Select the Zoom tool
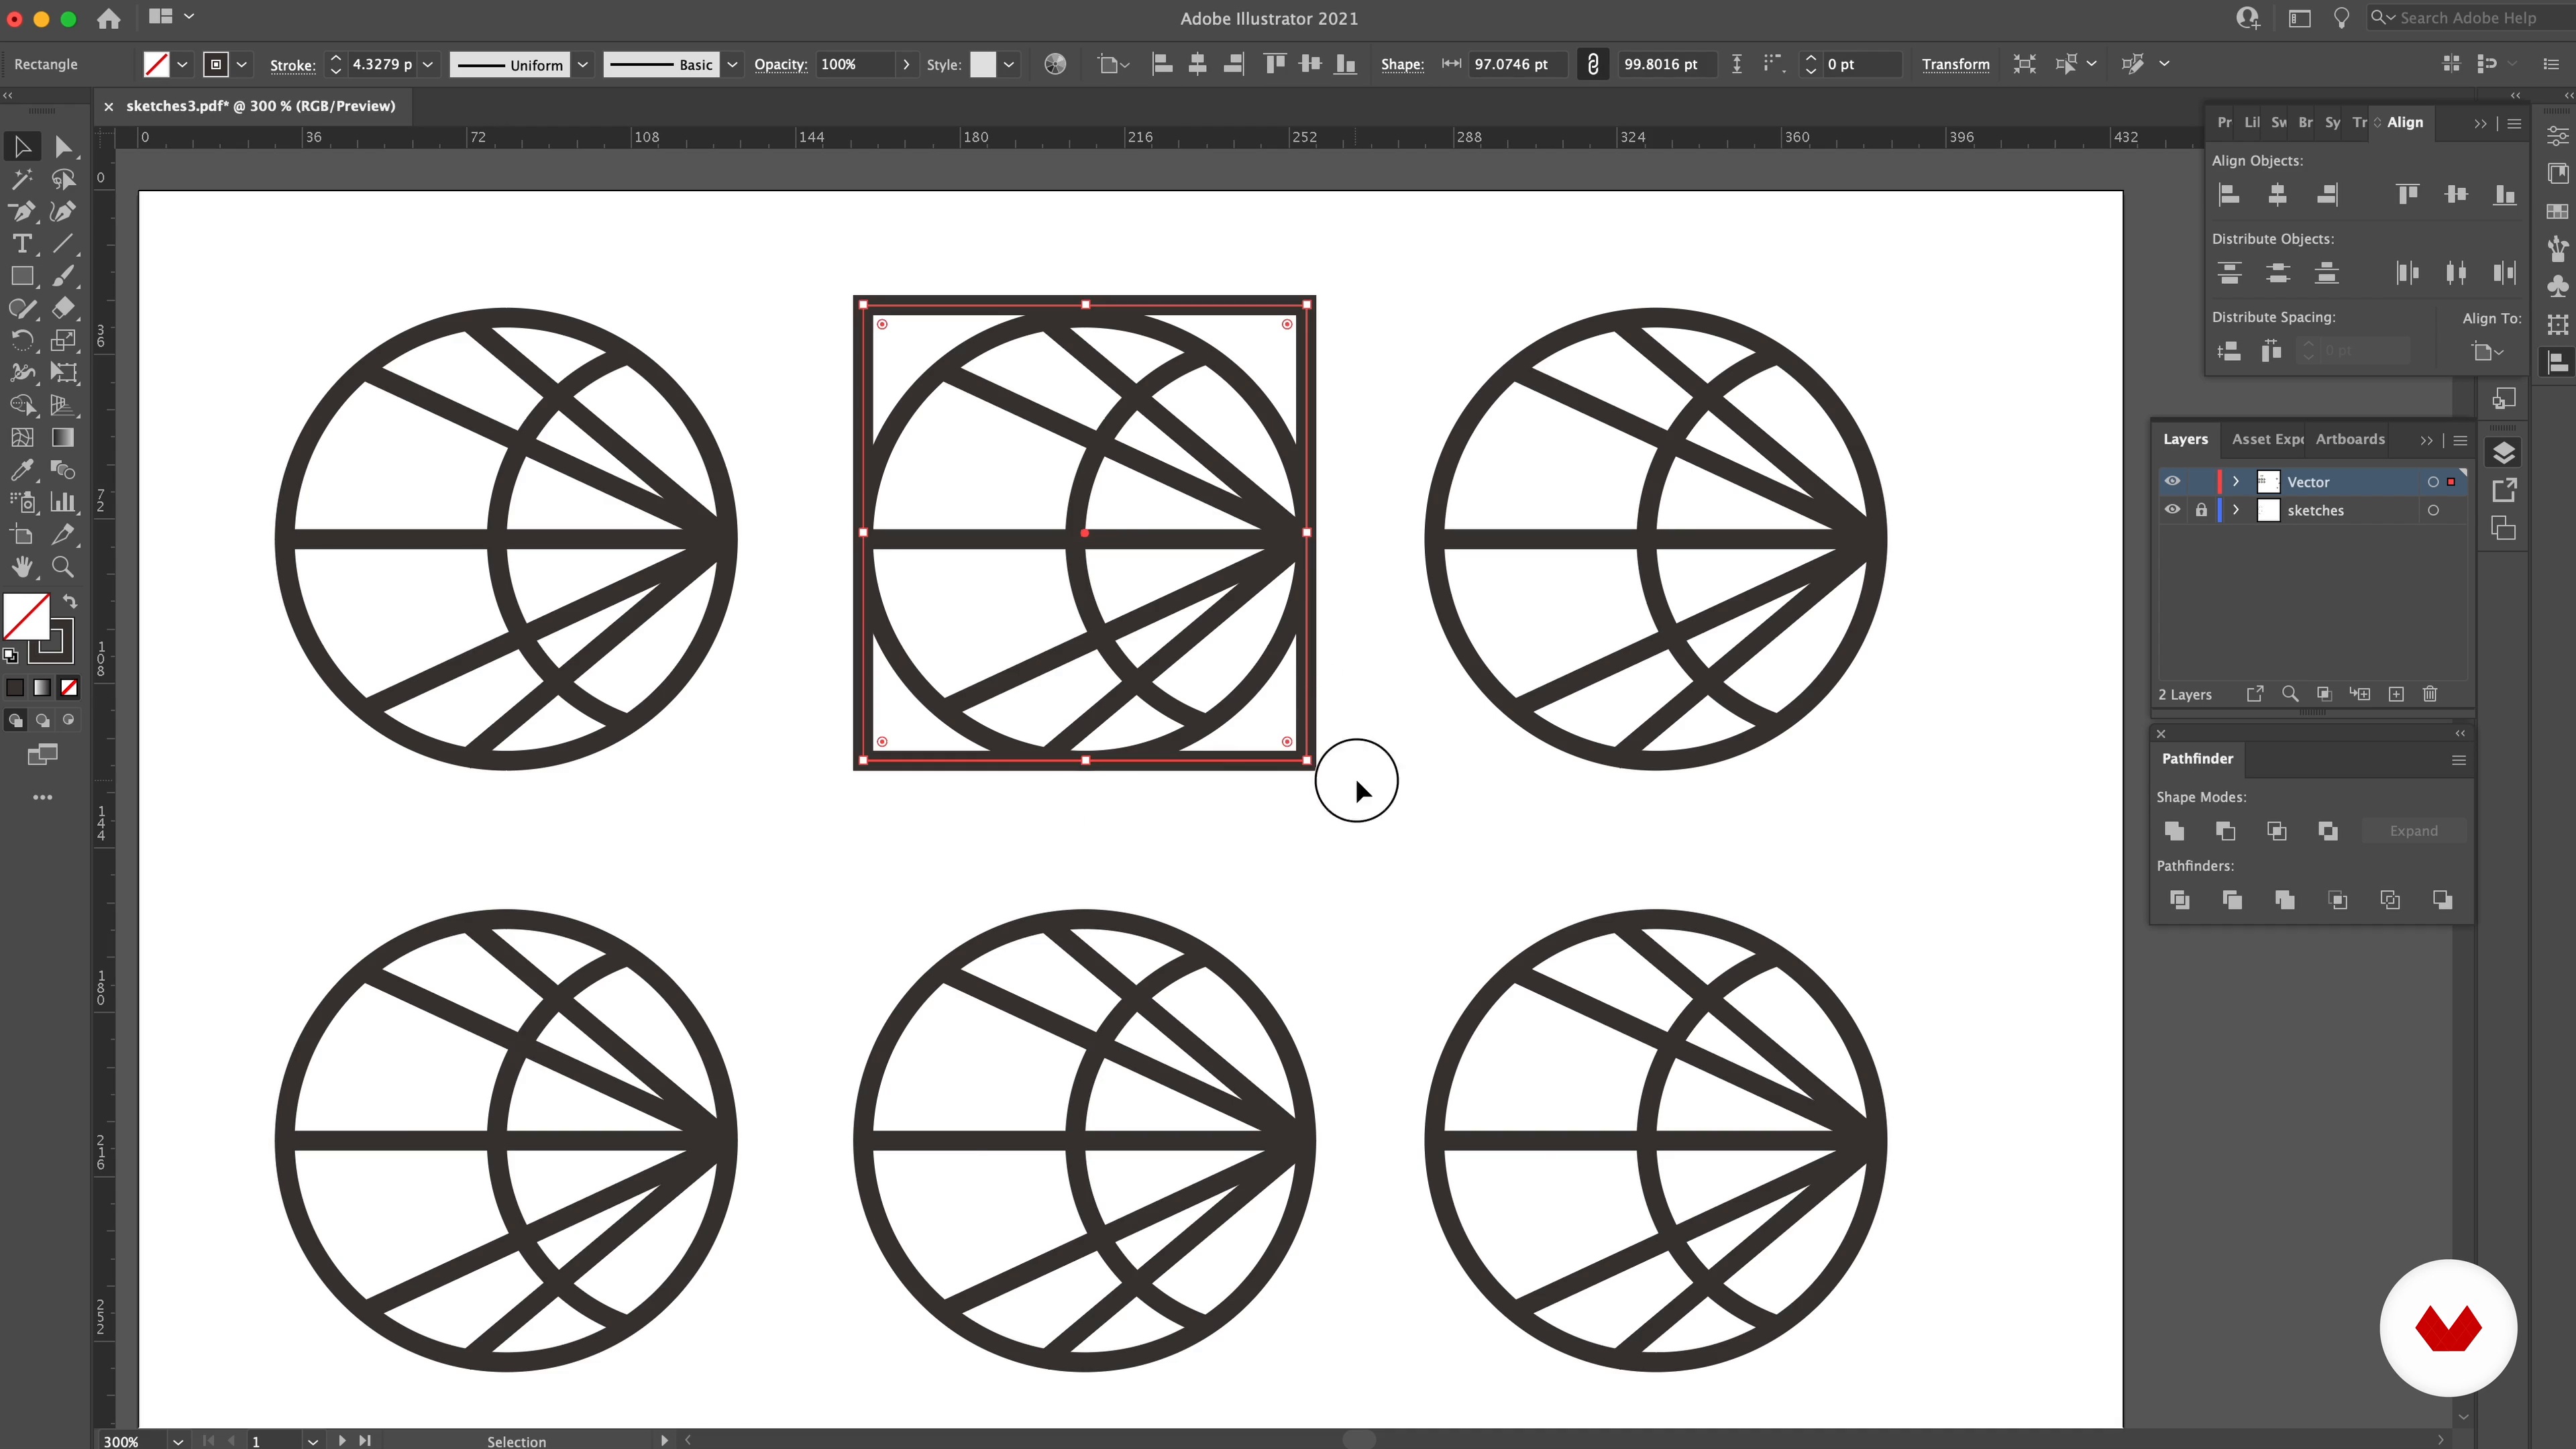The height and width of the screenshot is (1449, 2576). click(63, 567)
